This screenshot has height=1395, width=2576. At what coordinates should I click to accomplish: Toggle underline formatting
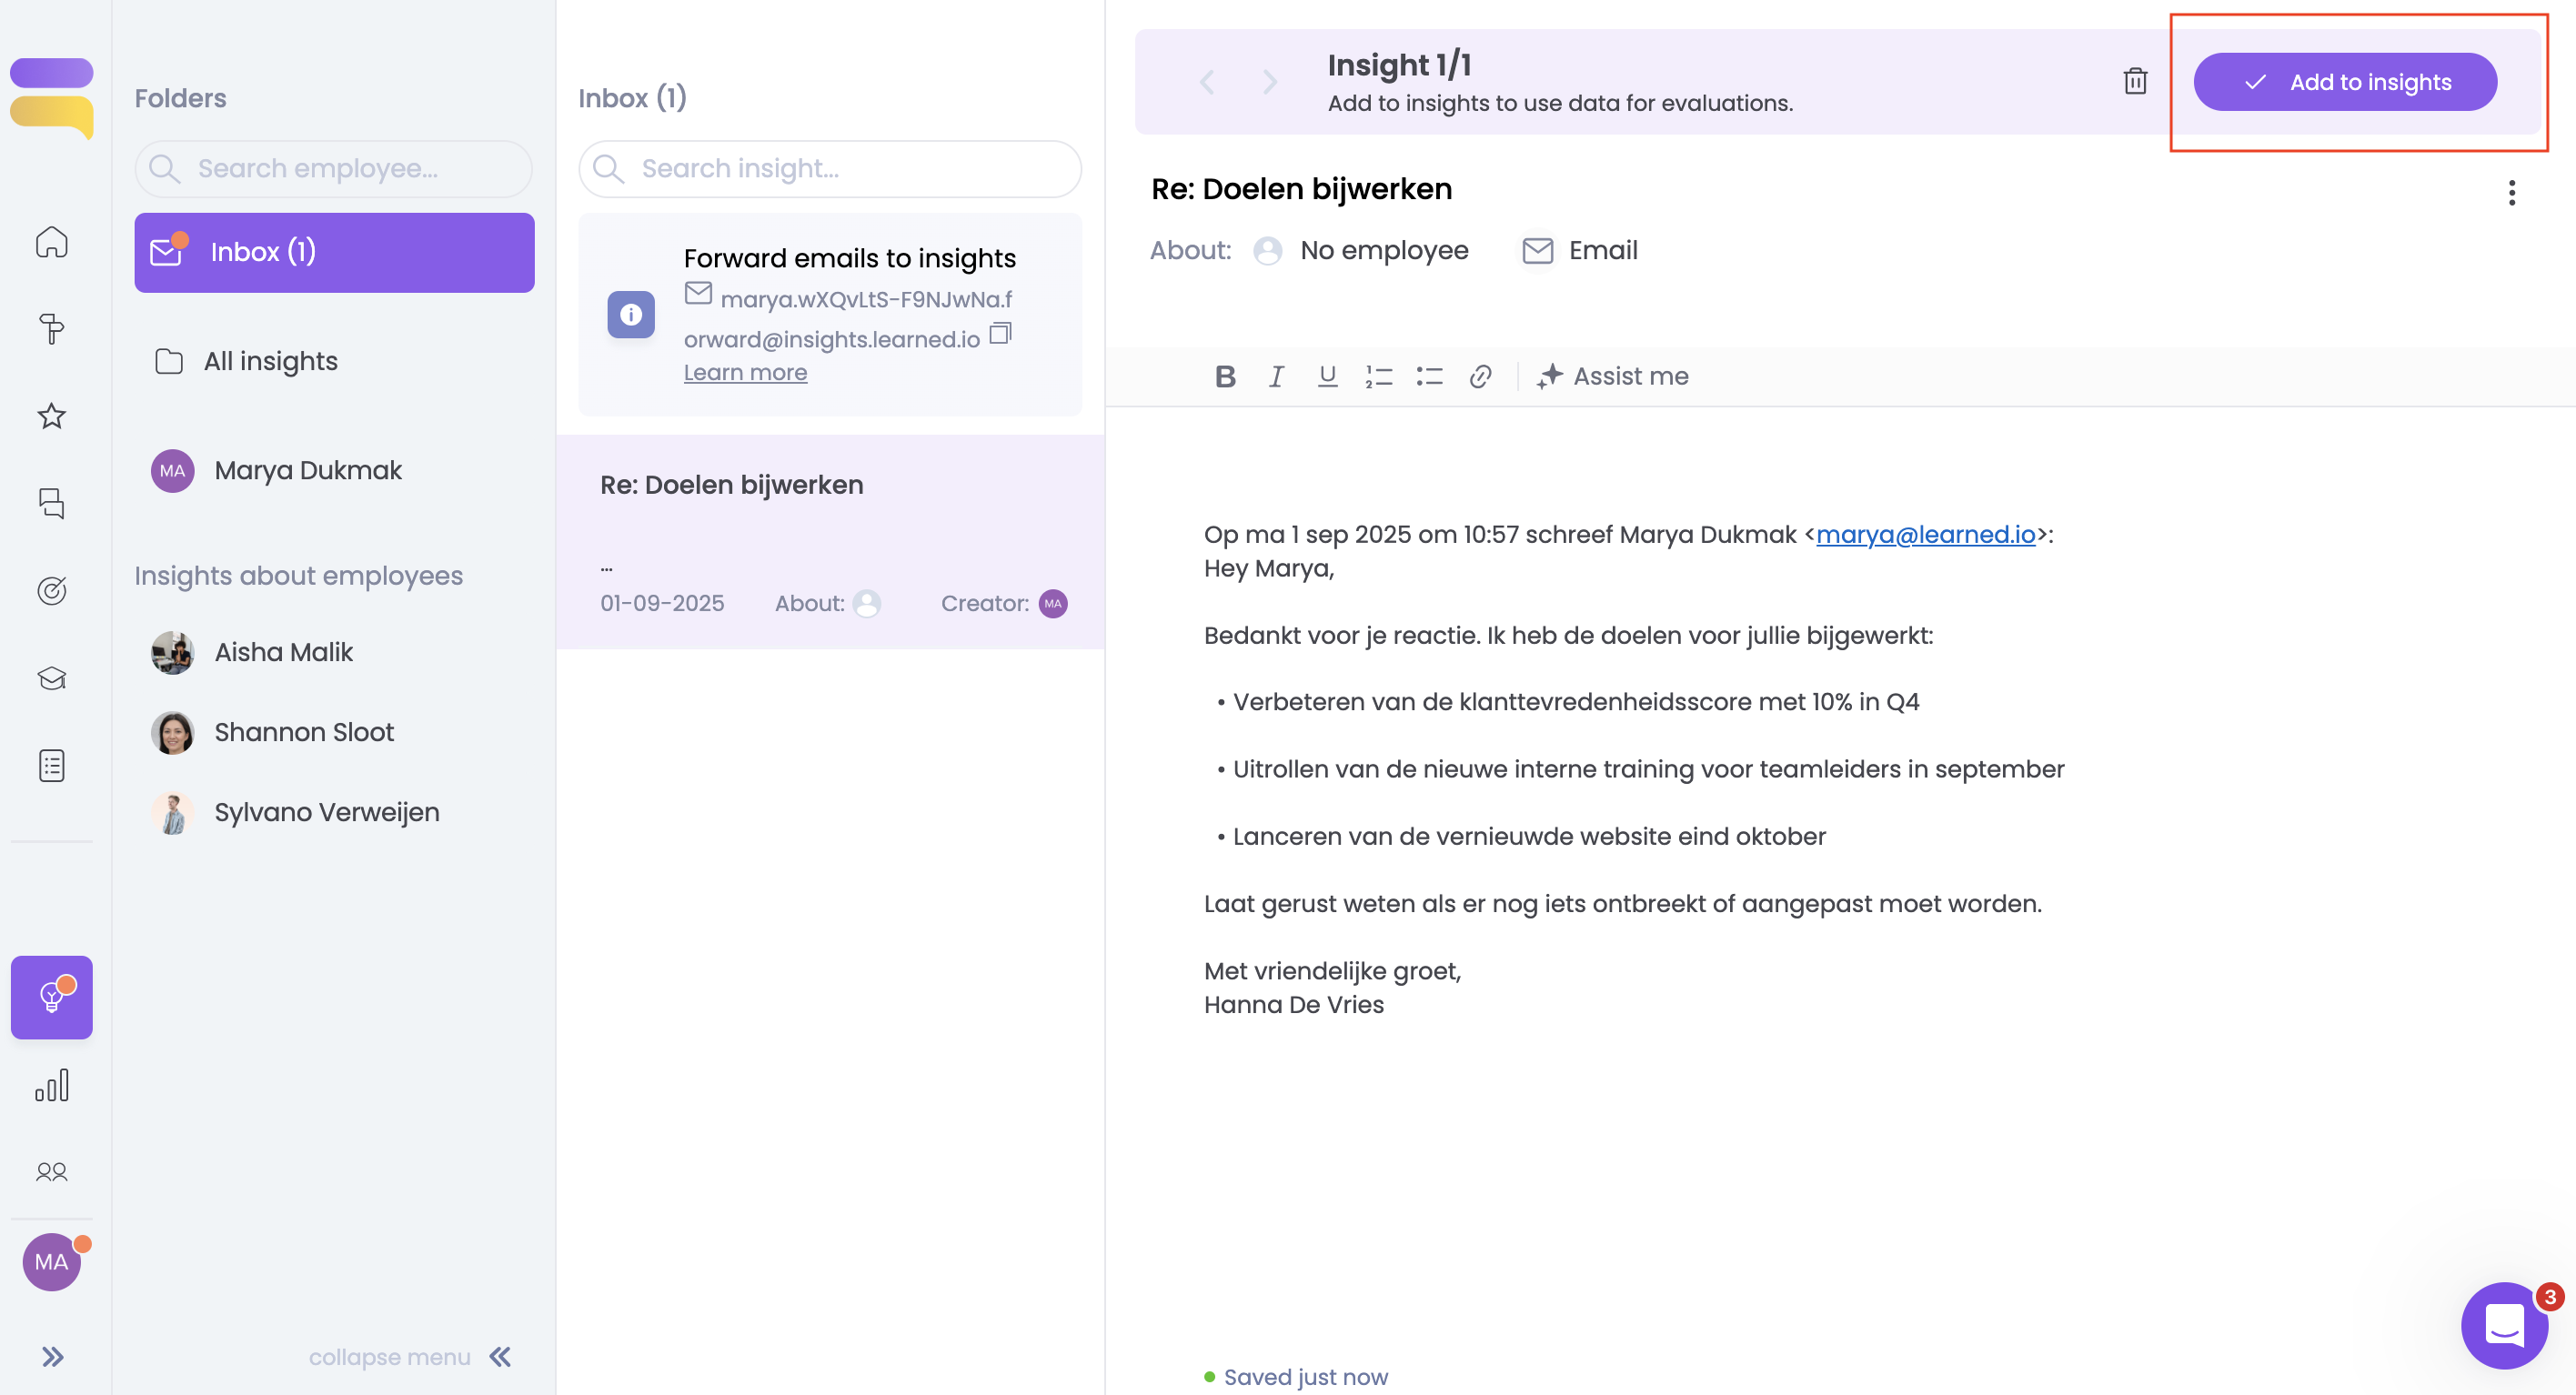pyautogui.click(x=1327, y=376)
